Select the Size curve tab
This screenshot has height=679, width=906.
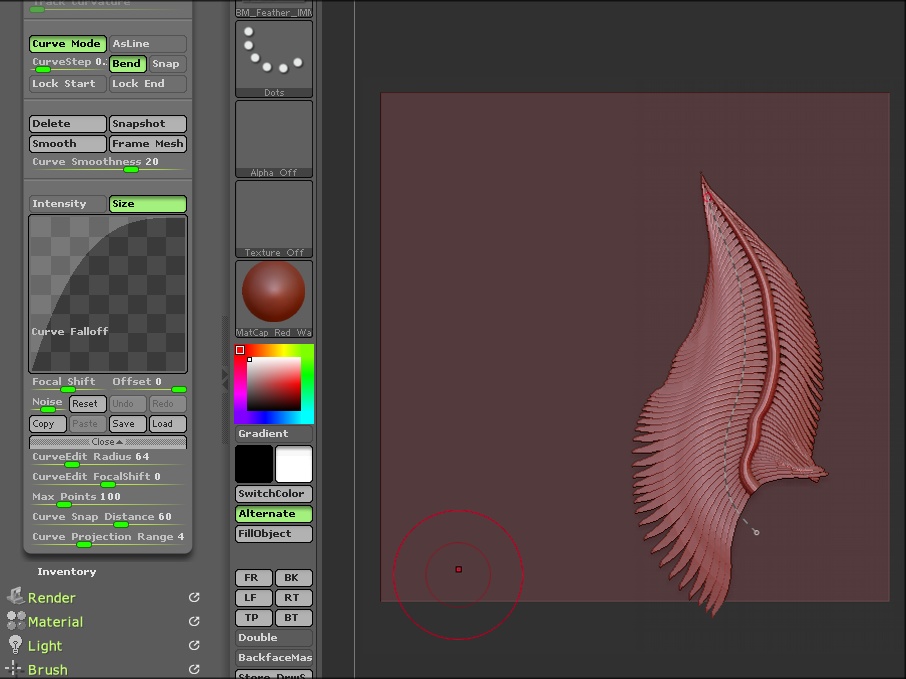pyautogui.click(x=147, y=204)
